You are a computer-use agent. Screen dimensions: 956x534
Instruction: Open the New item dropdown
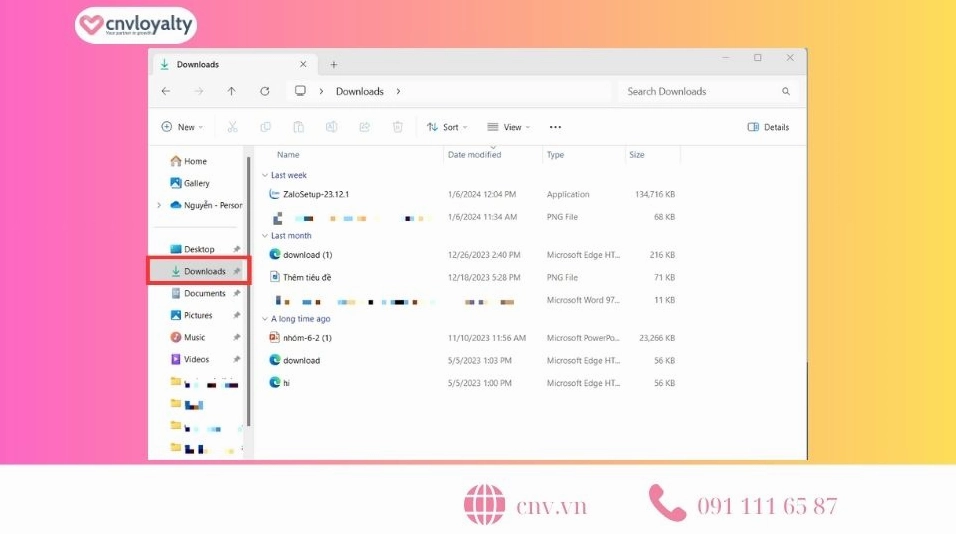point(182,127)
